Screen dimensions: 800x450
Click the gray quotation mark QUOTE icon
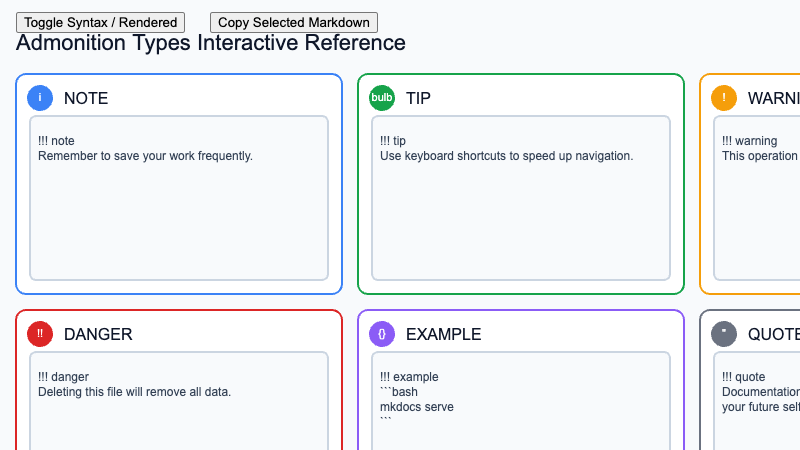pos(724,334)
